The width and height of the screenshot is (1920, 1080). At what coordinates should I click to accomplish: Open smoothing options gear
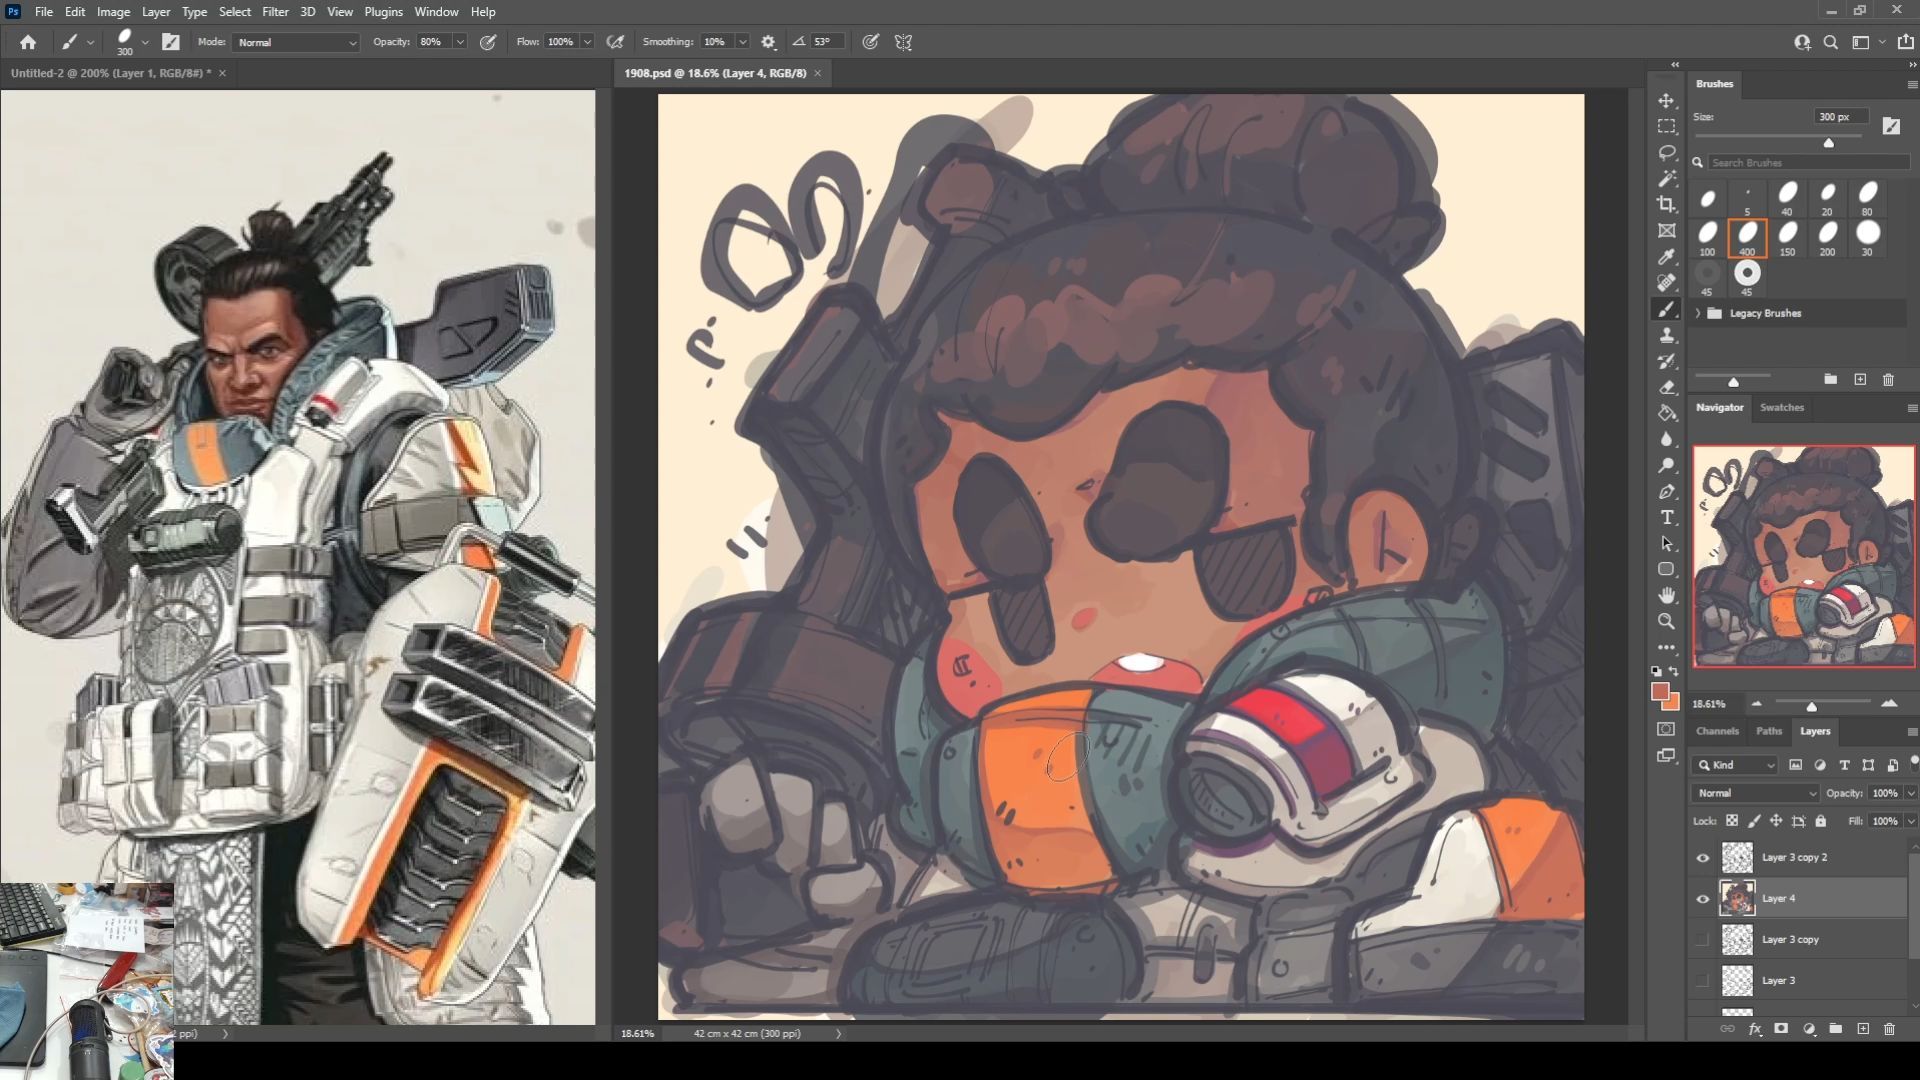click(x=768, y=42)
